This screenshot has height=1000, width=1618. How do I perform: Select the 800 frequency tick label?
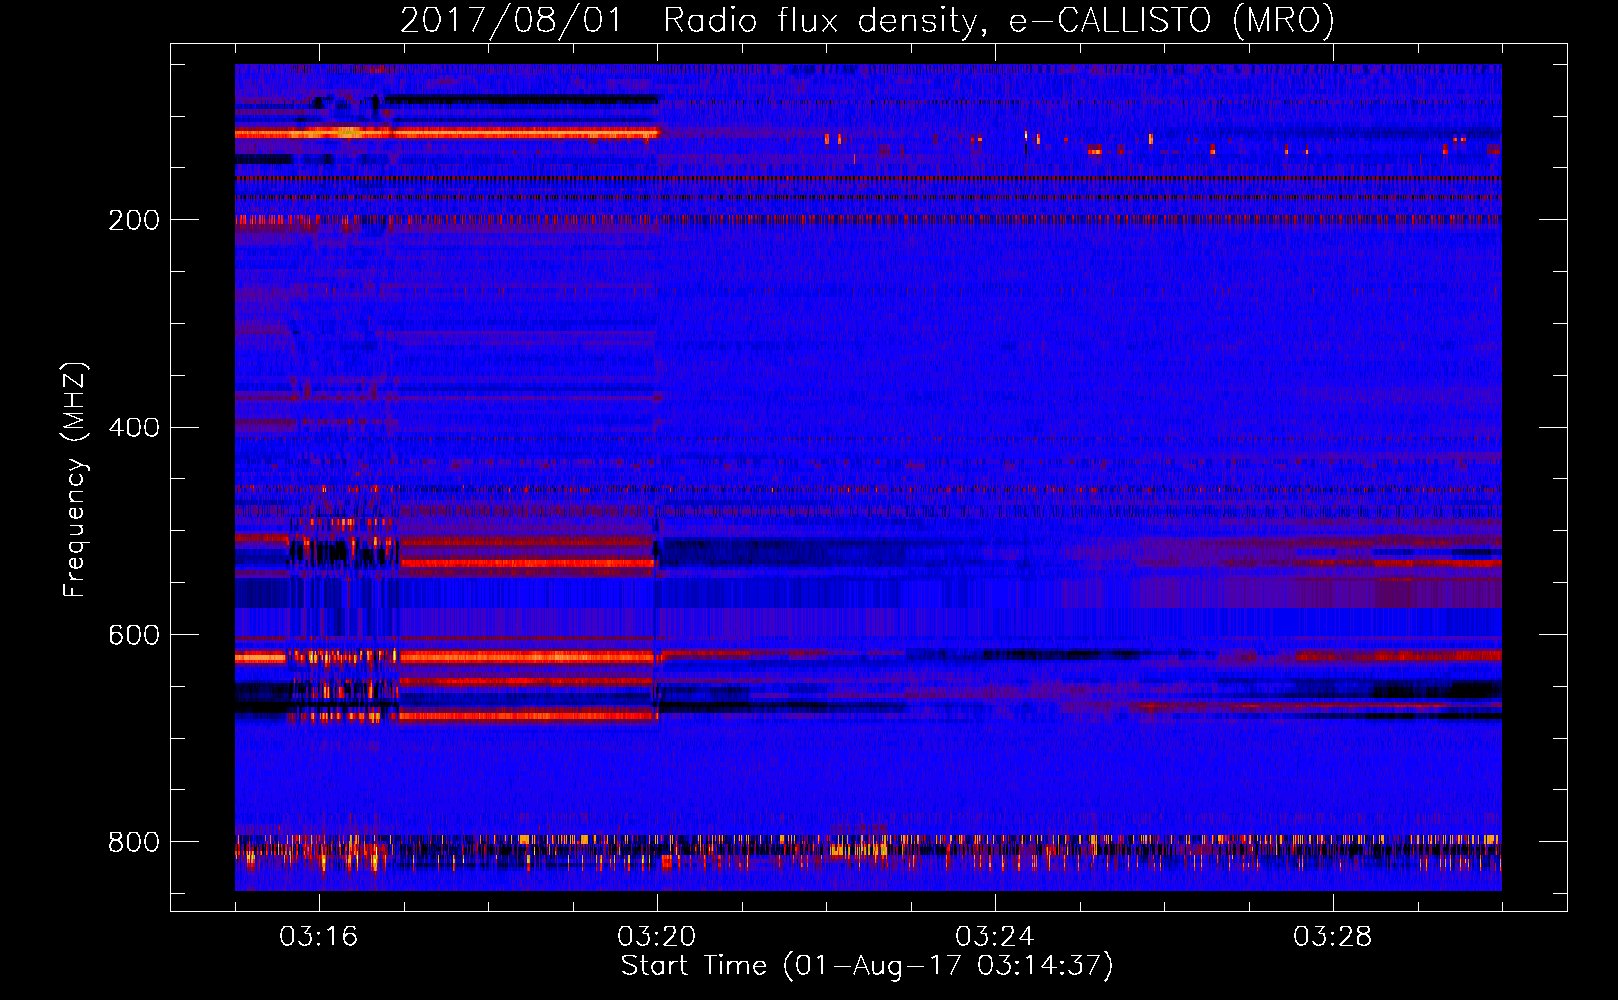coord(134,843)
